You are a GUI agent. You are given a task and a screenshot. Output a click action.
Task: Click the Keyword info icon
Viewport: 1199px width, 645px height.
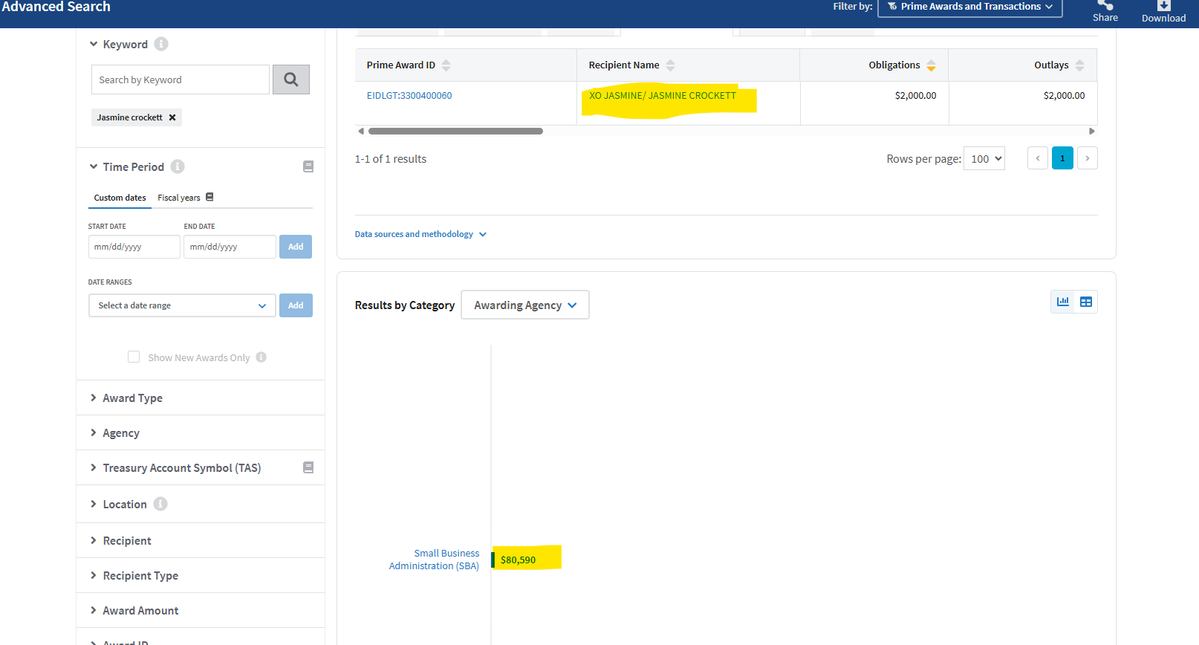(x=161, y=44)
